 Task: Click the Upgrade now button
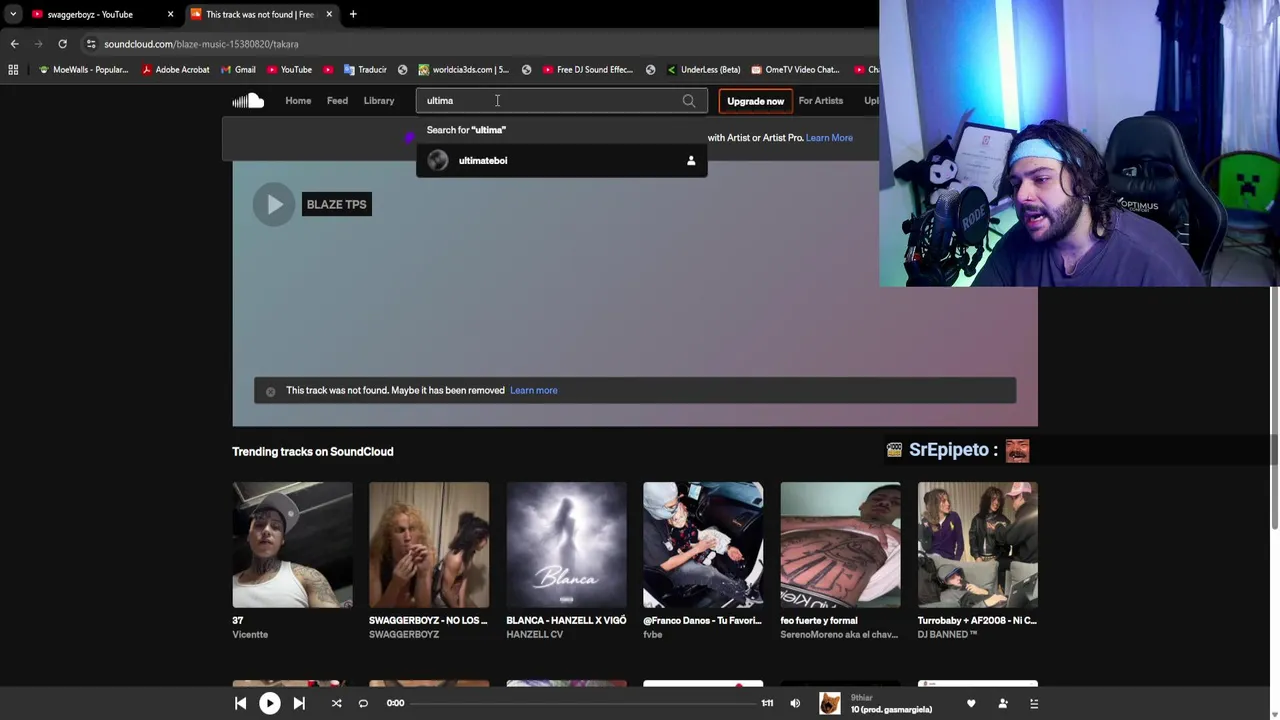[755, 101]
